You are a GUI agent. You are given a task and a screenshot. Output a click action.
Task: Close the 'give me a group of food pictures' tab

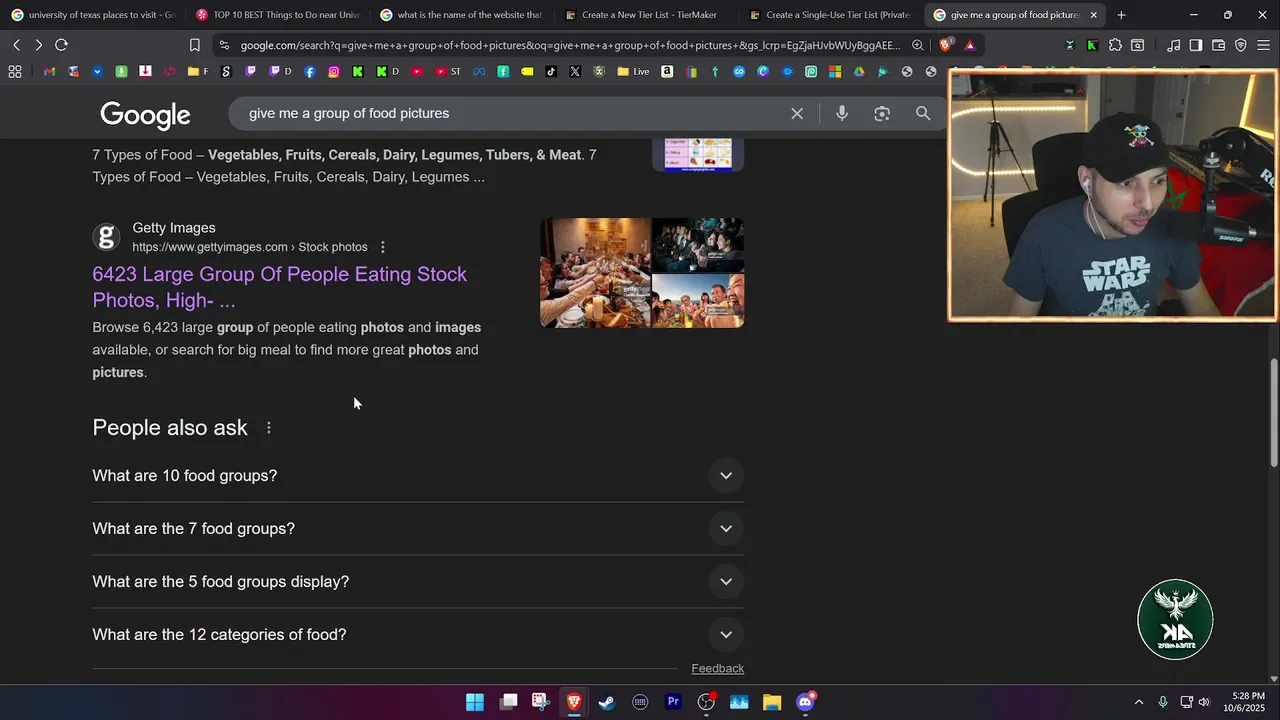click(x=1093, y=15)
